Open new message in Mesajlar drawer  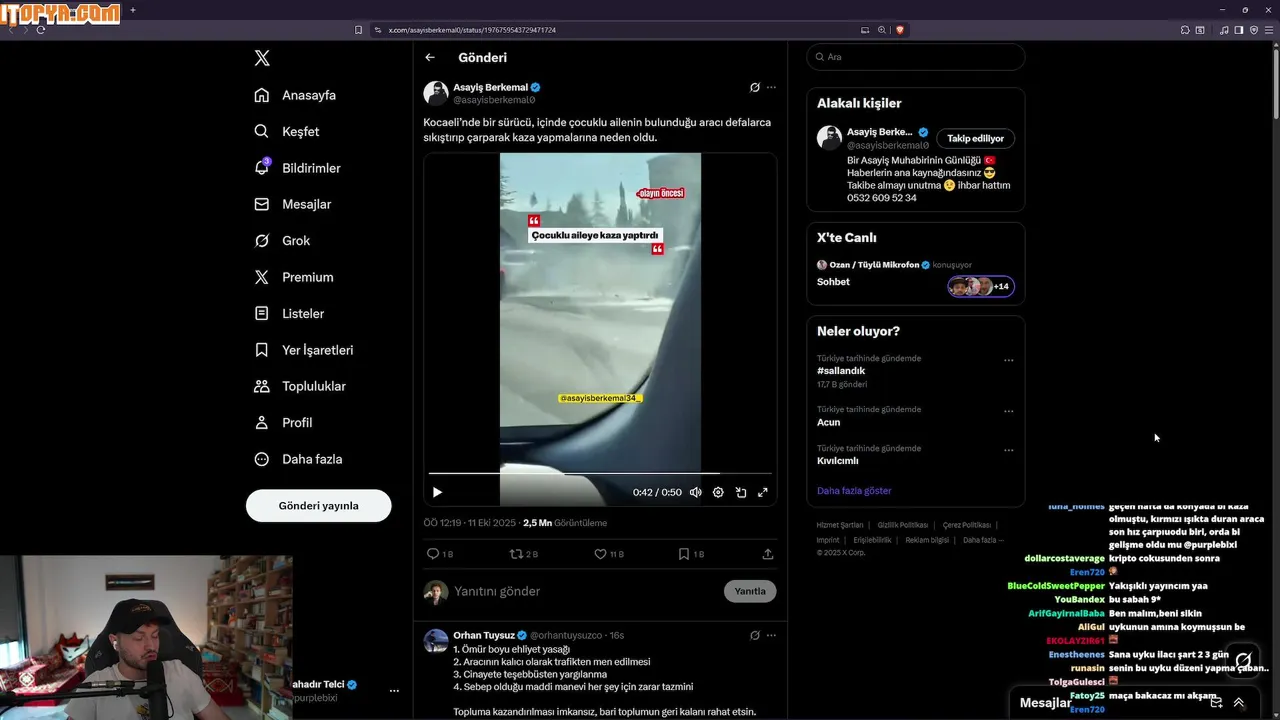1216,703
